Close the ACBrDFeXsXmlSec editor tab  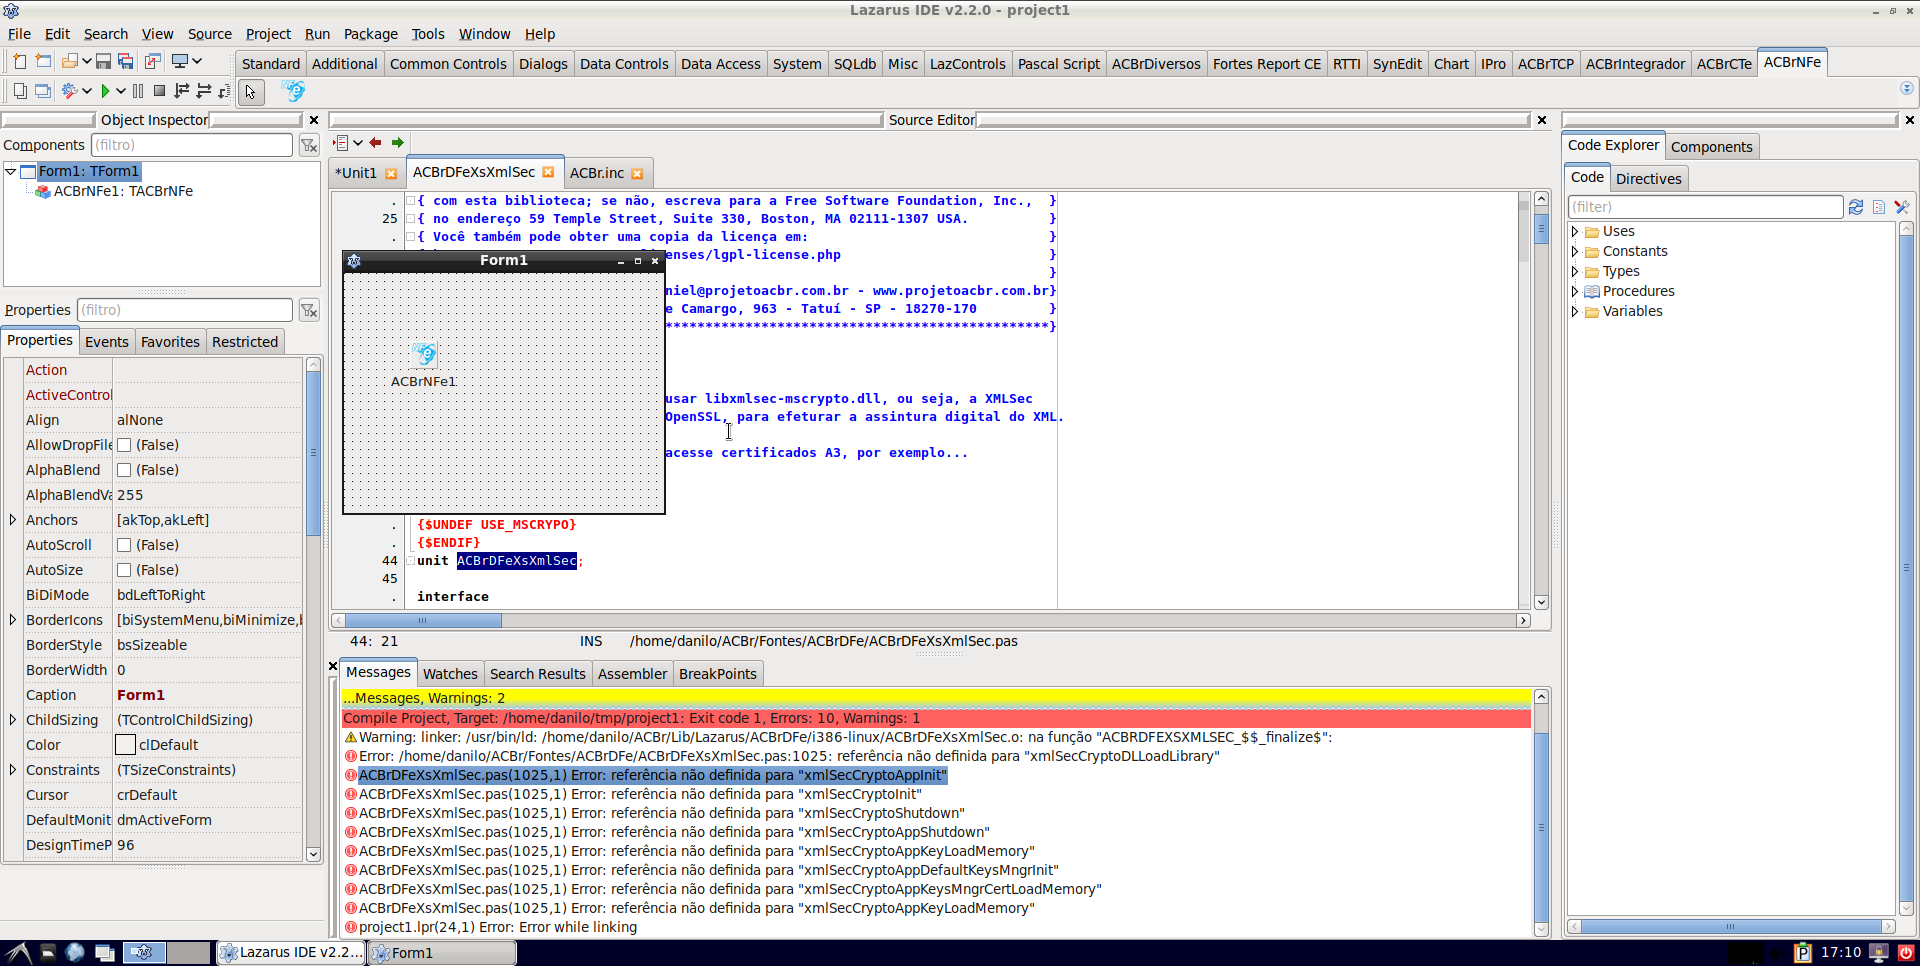coord(548,172)
